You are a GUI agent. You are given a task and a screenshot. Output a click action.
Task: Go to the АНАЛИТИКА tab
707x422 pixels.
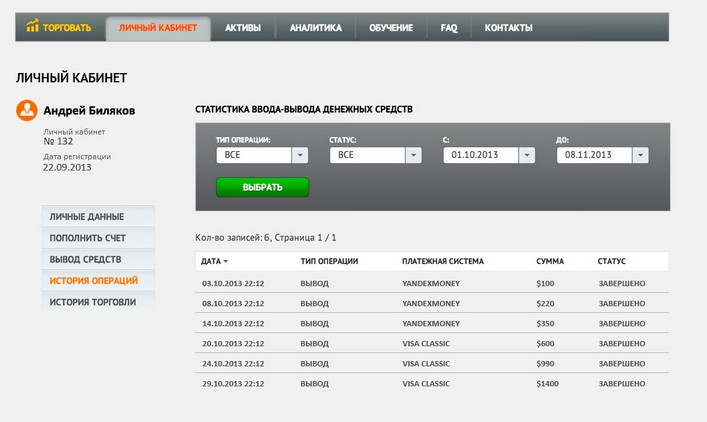tap(316, 28)
